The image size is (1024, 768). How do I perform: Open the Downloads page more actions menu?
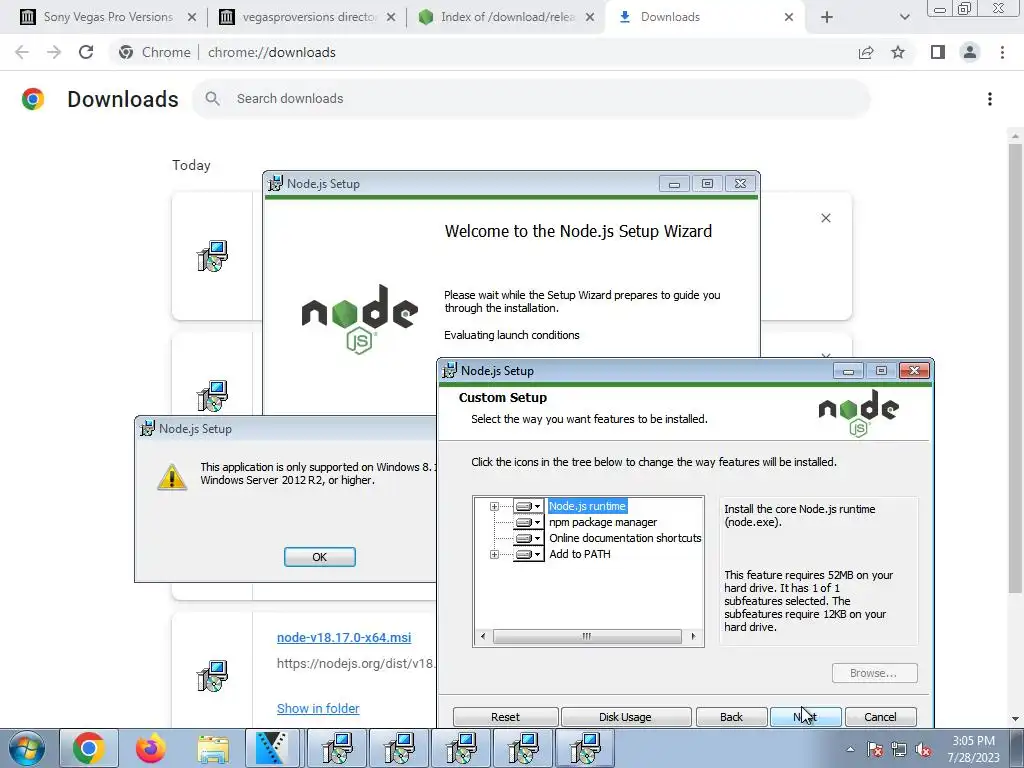pos(990,99)
